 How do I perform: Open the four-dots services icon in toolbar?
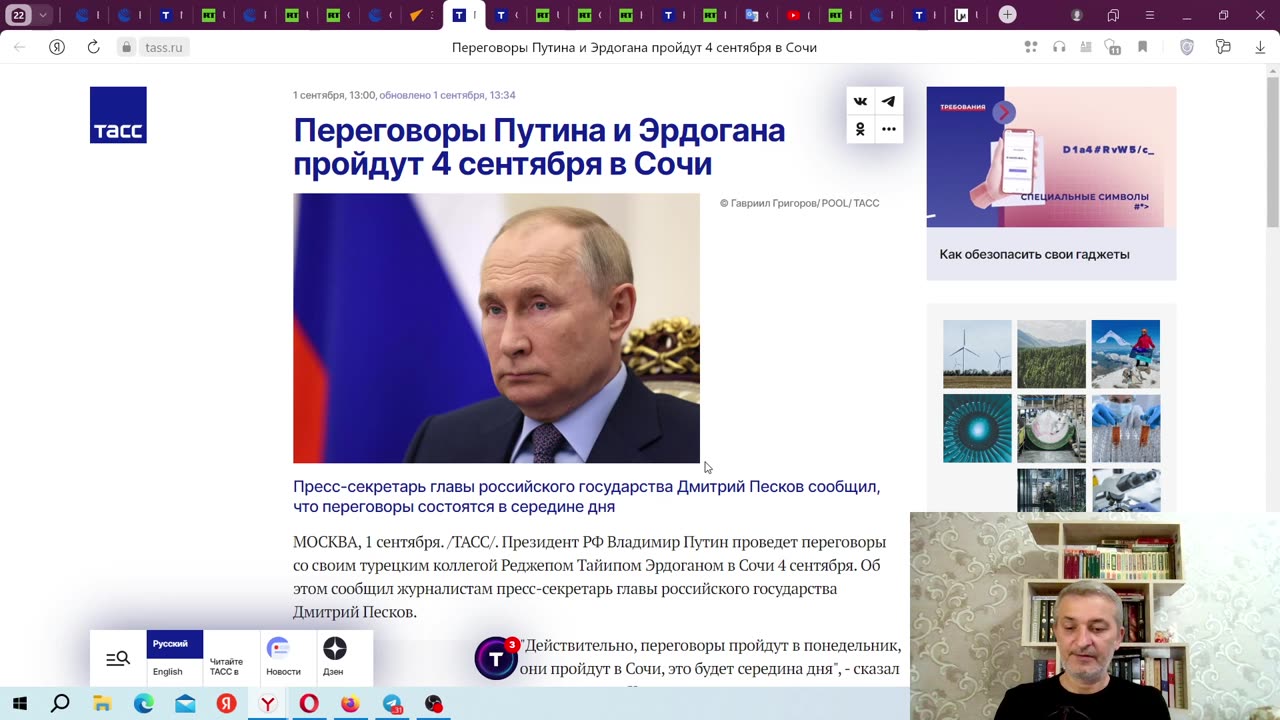click(1031, 47)
